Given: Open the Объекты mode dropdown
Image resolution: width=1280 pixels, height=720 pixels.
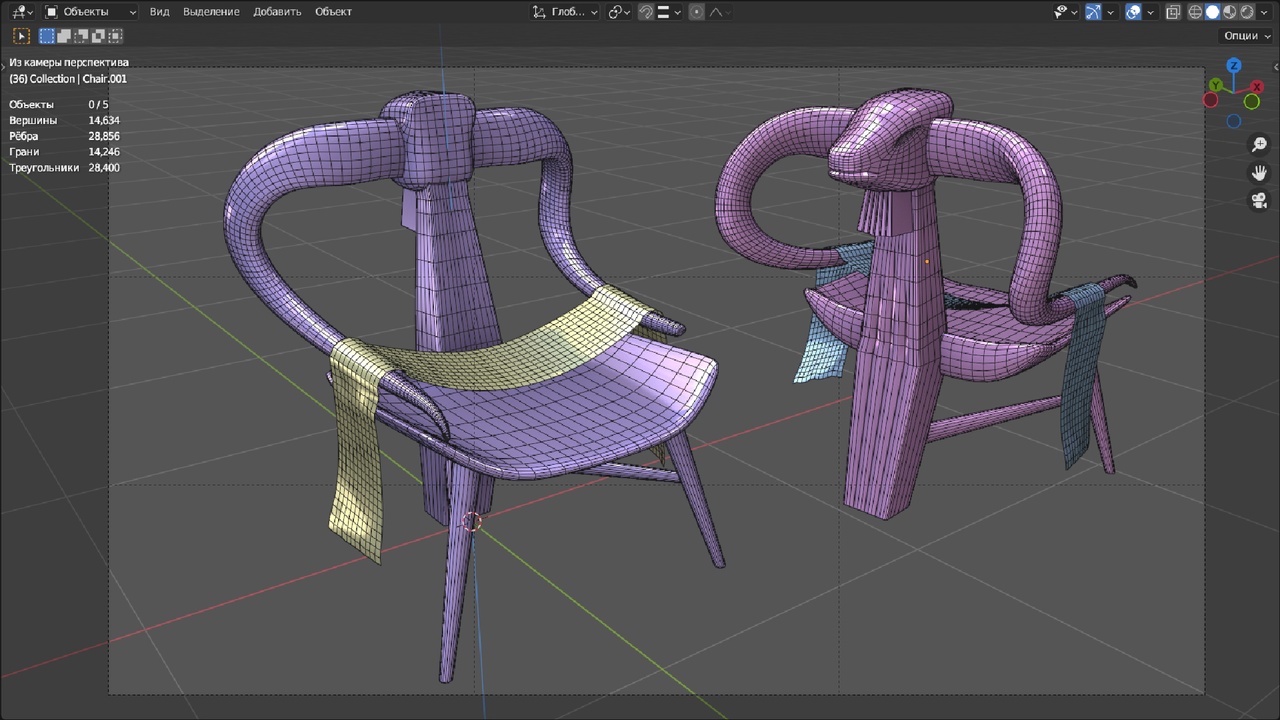Looking at the screenshot, I should [x=90, y=12].
